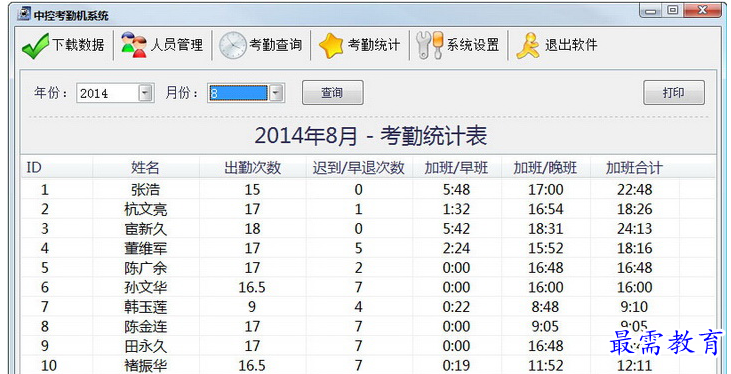This screenshot has height=374, width=731.
Task: Select the name cell 杭文亮
Action: [x=145, y=209]
